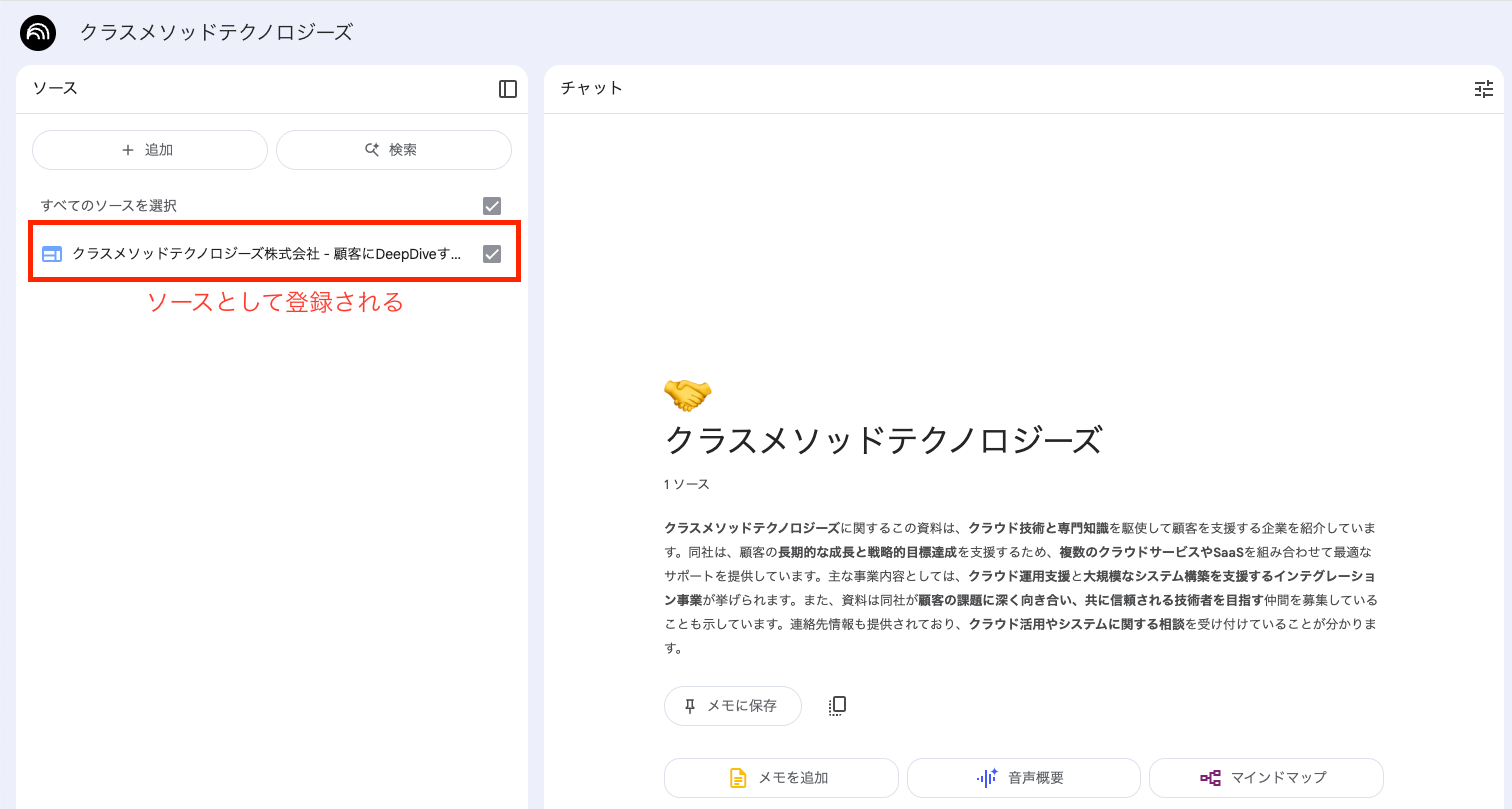This screenshot has height=809, width=1512.
Task: Click the 'メモに保存' button
Action: (x=733, y=706)
